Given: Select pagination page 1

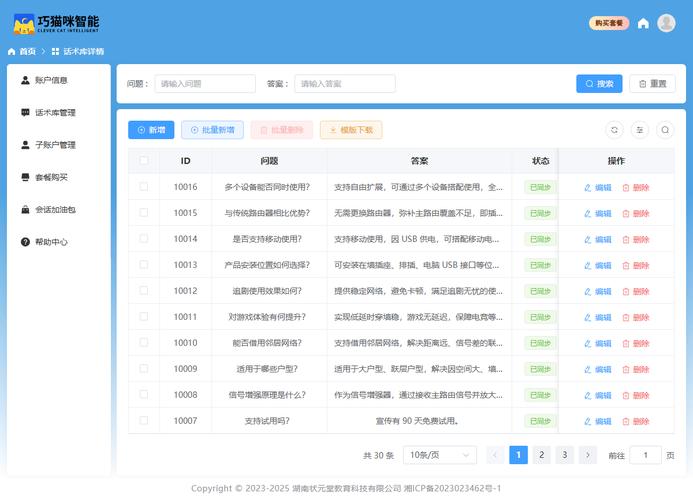Looking at the screenshot, I should tap(518, 455).
